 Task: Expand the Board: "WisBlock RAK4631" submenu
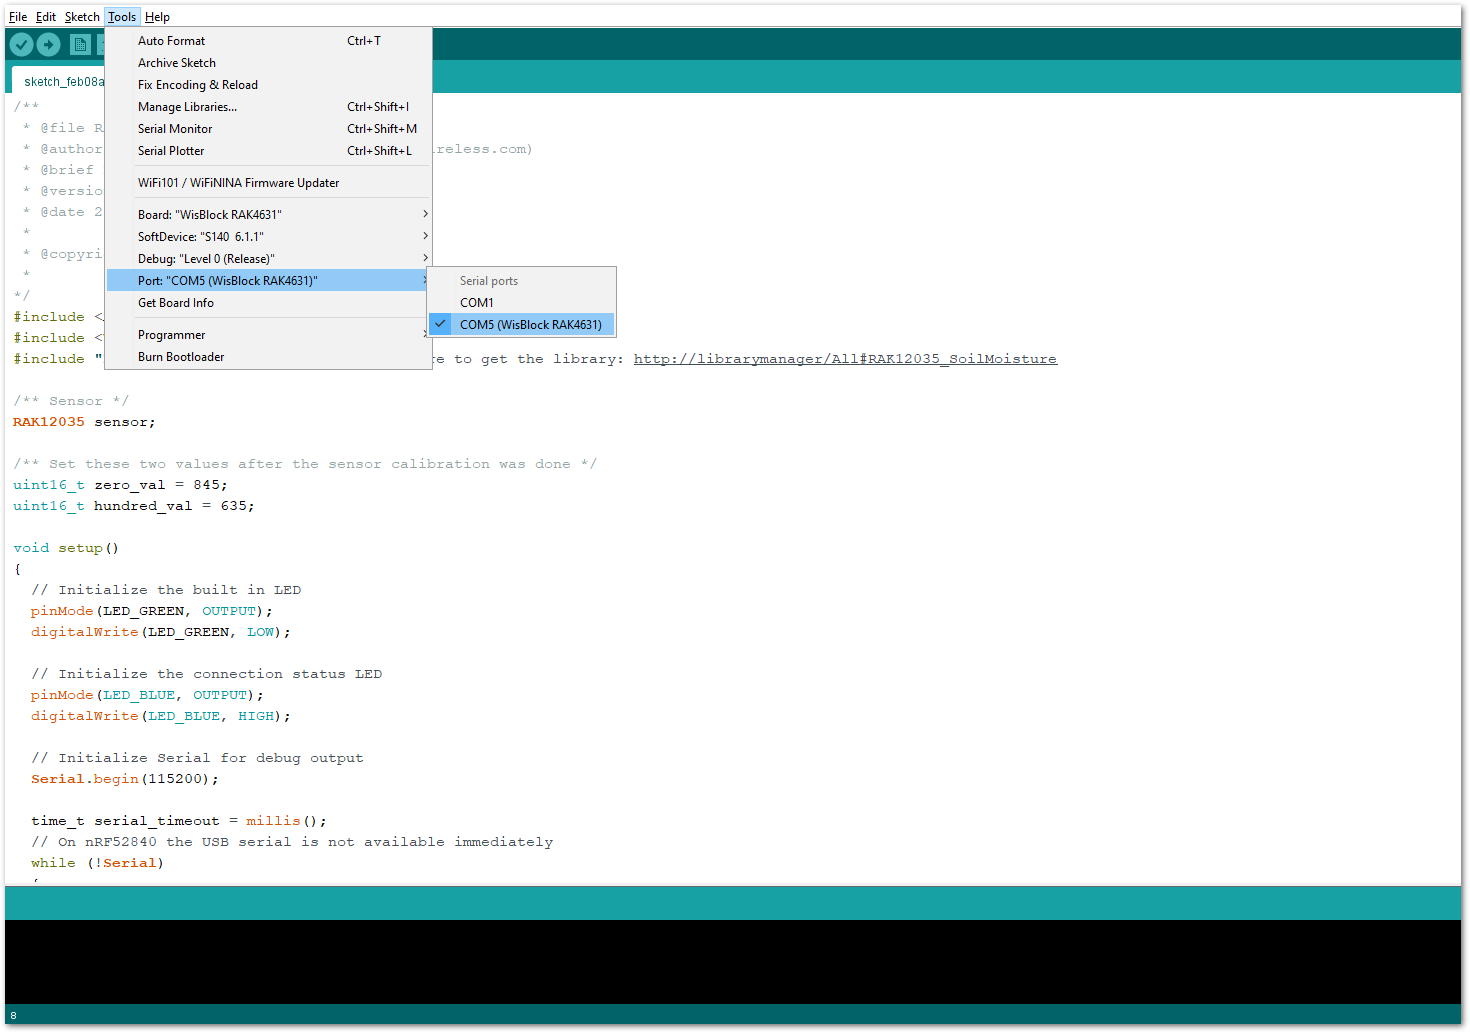(x=269, y=215)
